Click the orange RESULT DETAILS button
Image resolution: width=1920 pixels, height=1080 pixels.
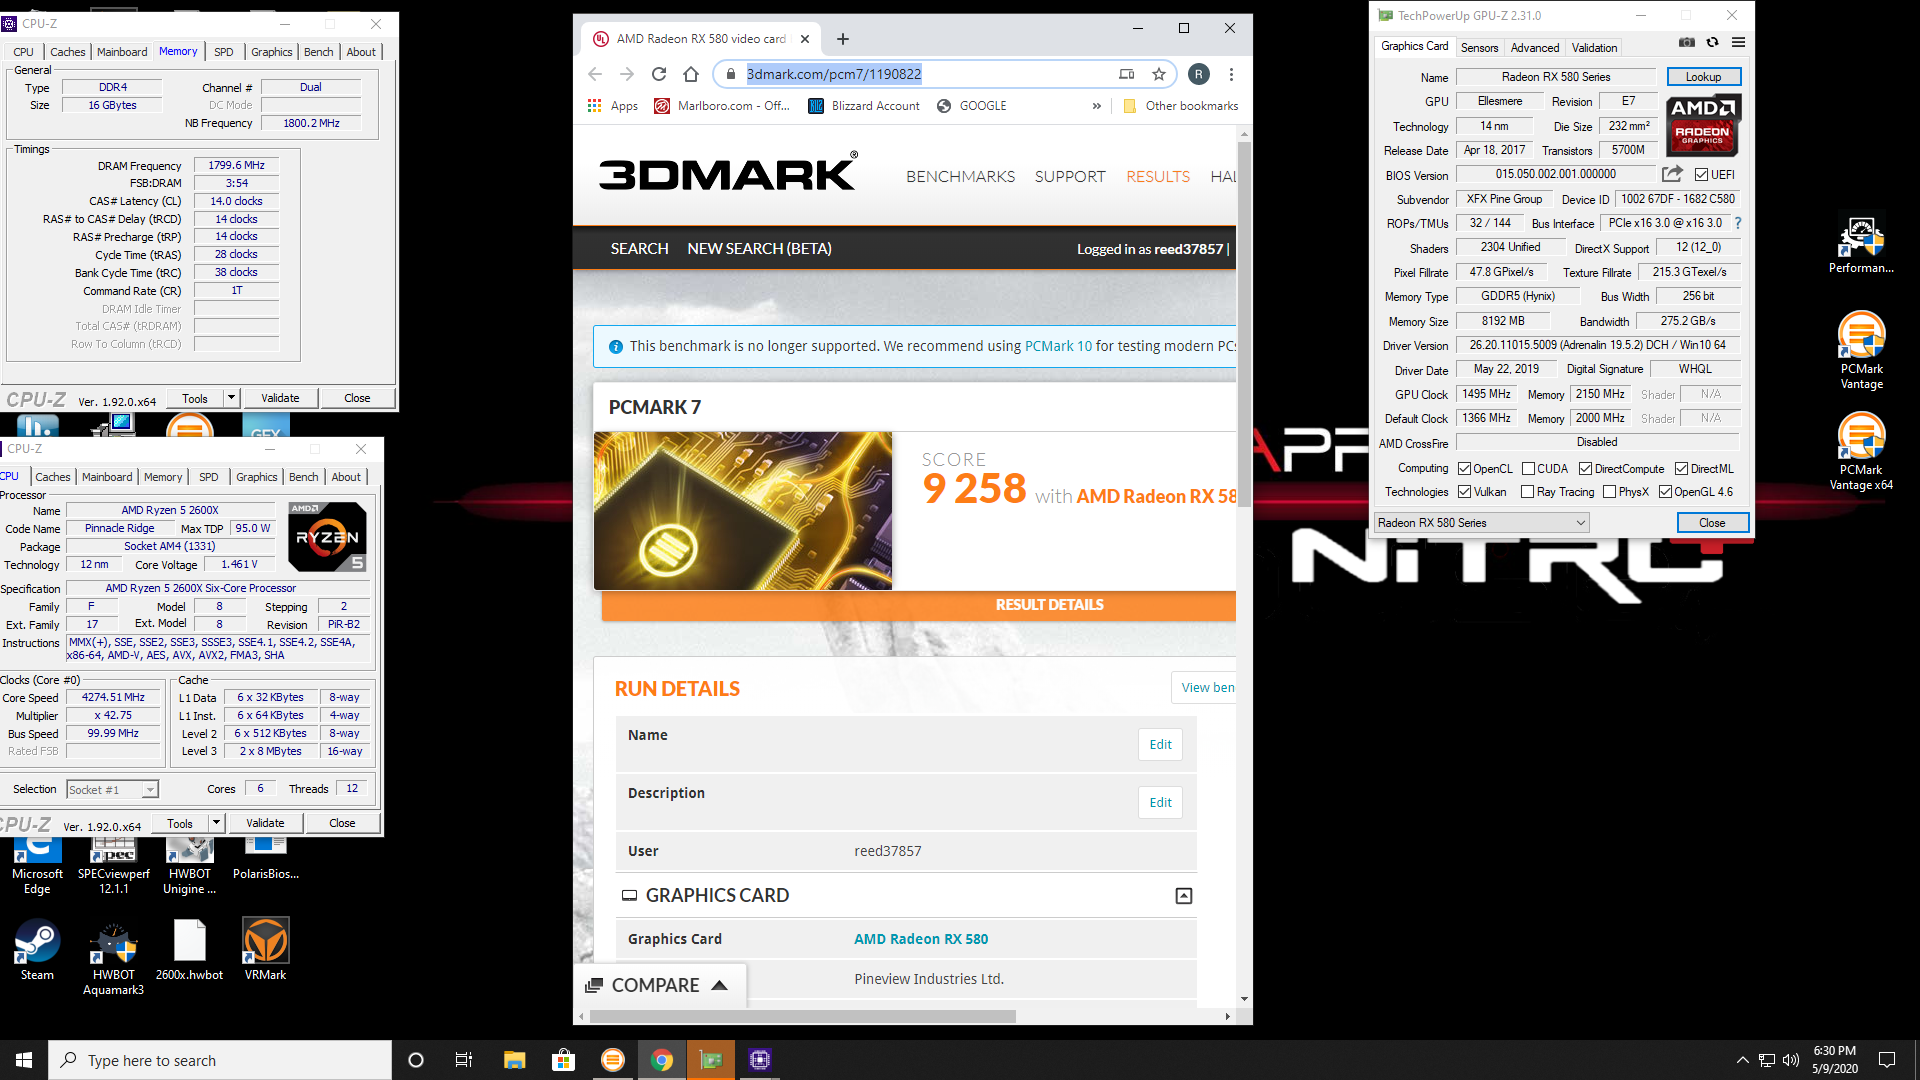(918, 605)
